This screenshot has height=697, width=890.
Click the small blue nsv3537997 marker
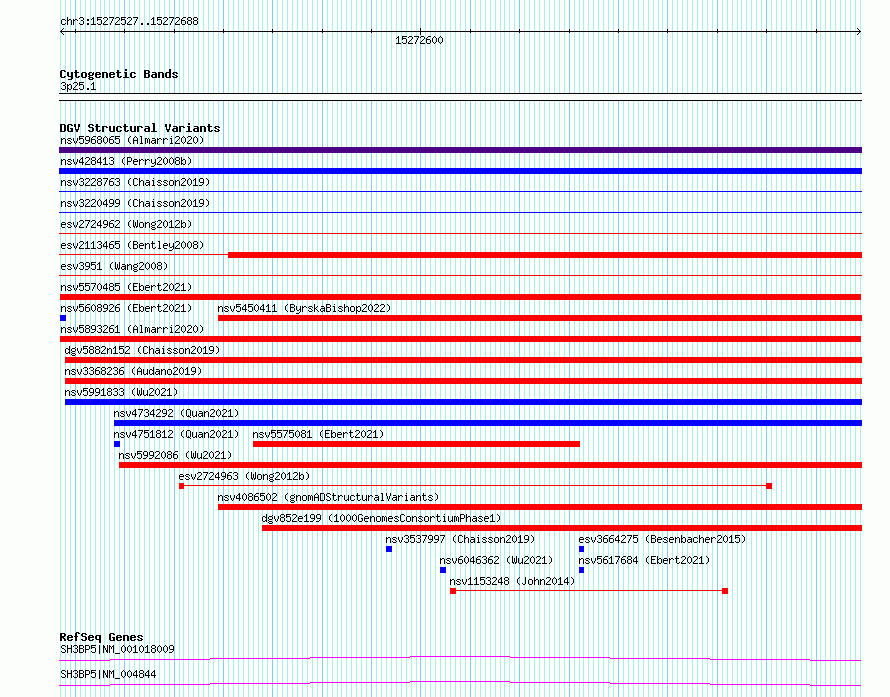click(389, 549)
